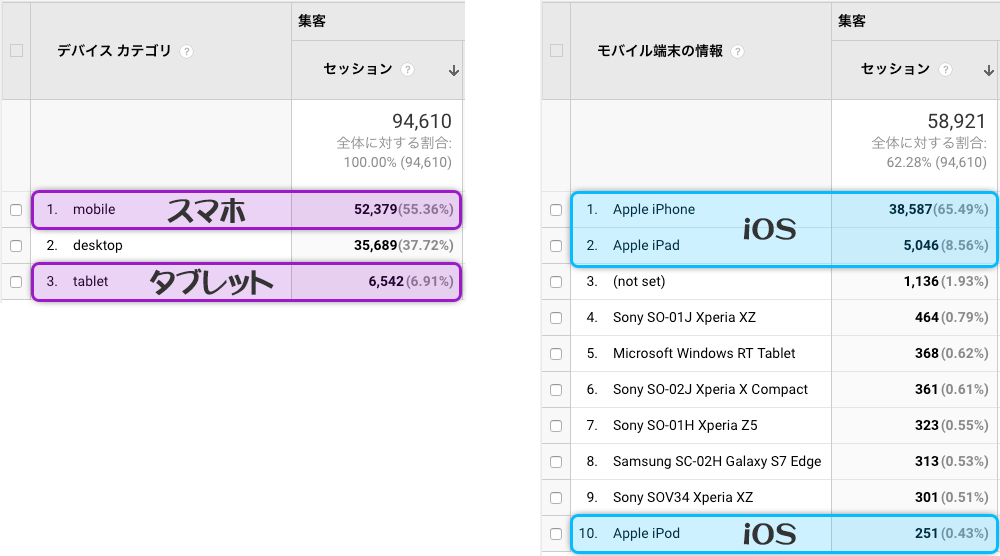Open the Microsoft Windows RT Tablet link
Screen dimensions: 1000x556
[704, 353]
